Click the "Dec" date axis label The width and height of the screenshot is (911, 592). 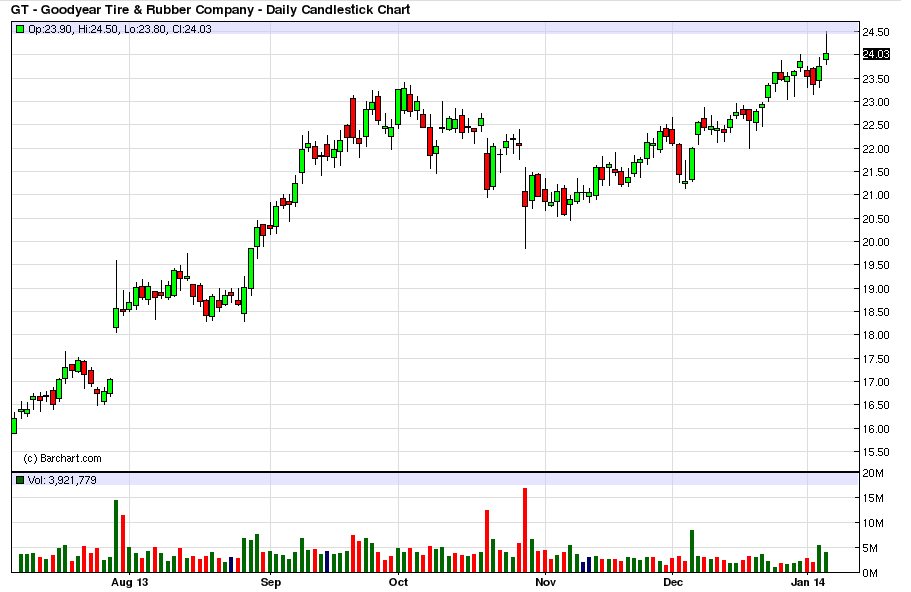tap(673, 582)
